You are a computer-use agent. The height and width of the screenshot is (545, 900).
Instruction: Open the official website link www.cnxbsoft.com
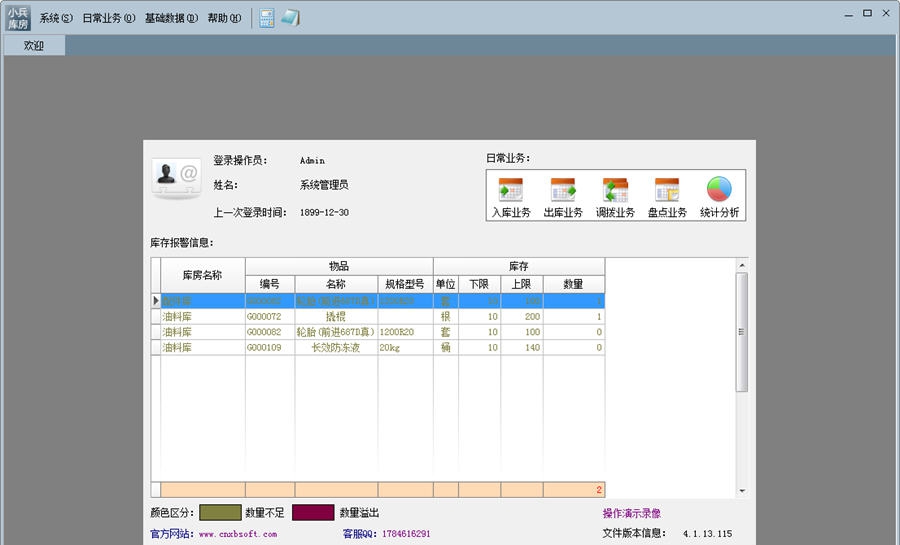click(238, 534)
